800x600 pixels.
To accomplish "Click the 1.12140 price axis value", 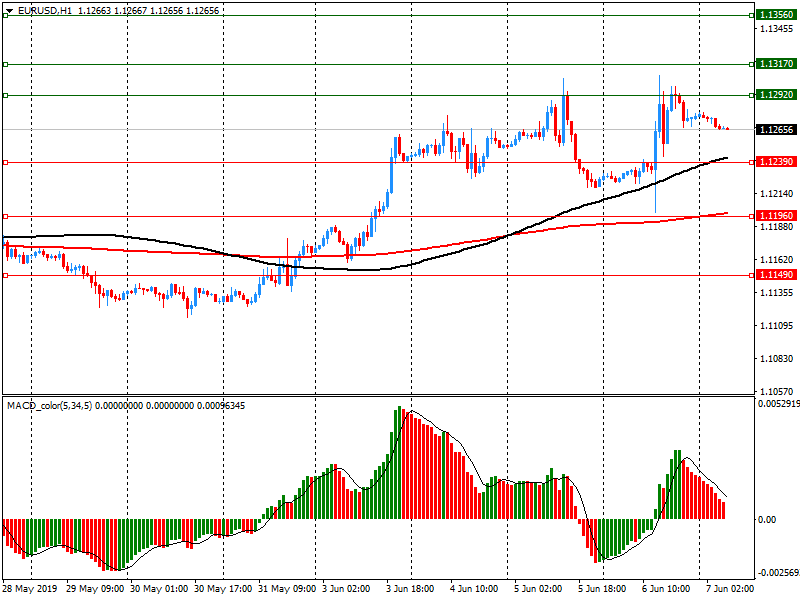I will pyautogui.click(x=777, y=194).
